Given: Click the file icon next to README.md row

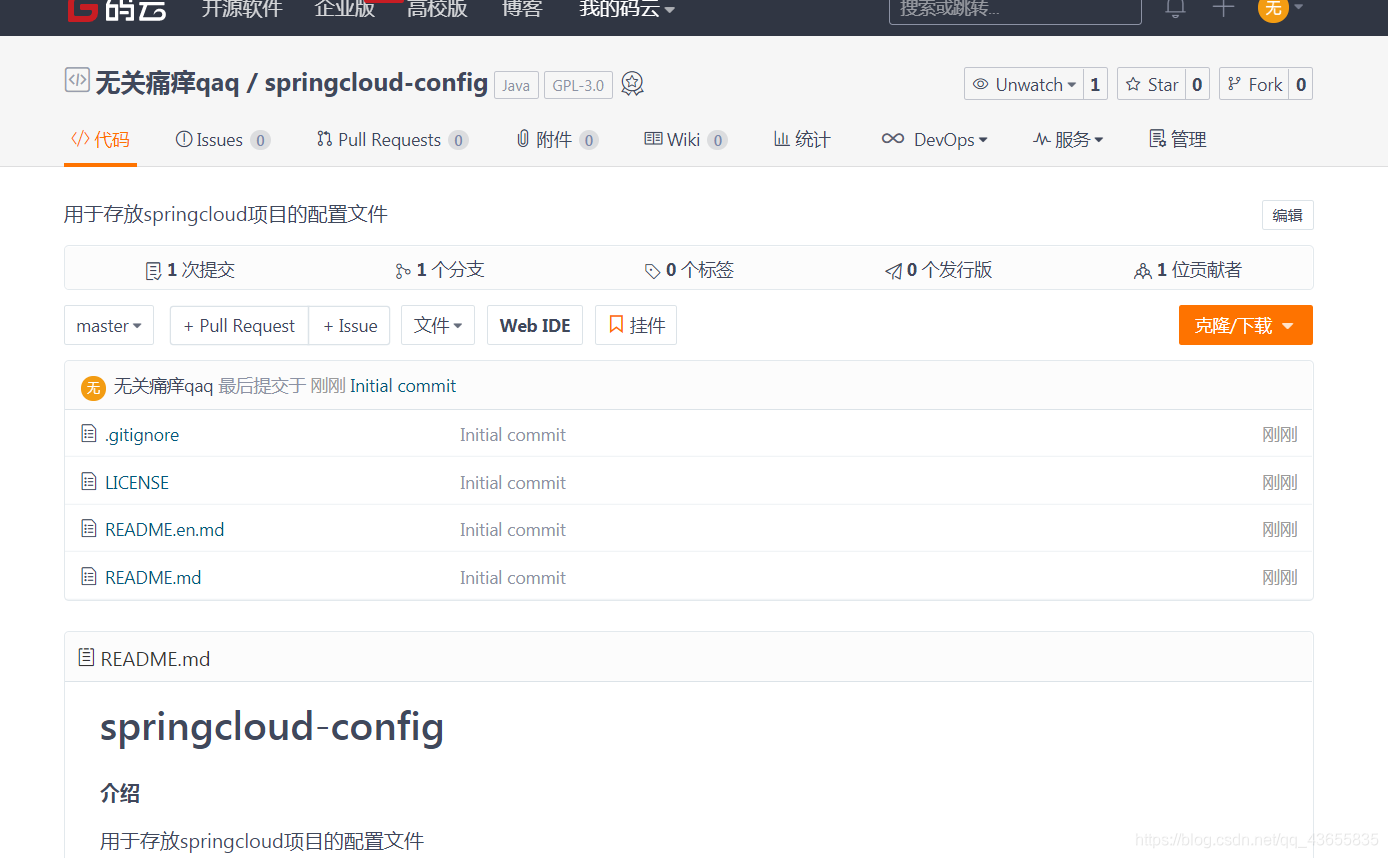Looking at the screenshot, I should (89, 577).
